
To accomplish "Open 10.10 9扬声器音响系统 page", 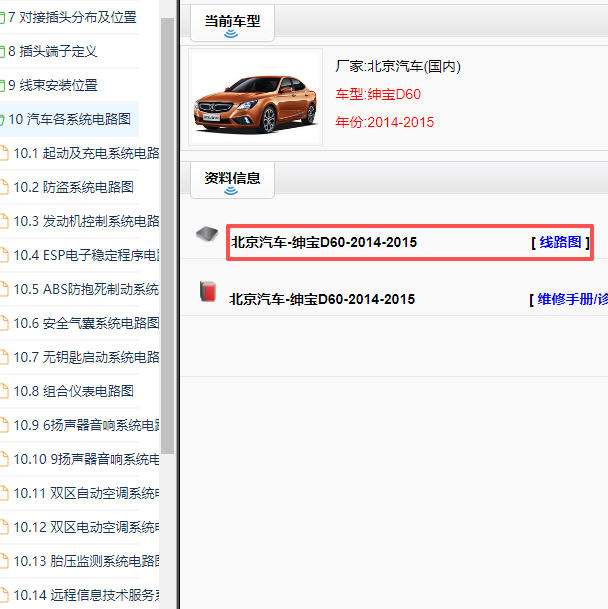I will [x=86, y=459].
